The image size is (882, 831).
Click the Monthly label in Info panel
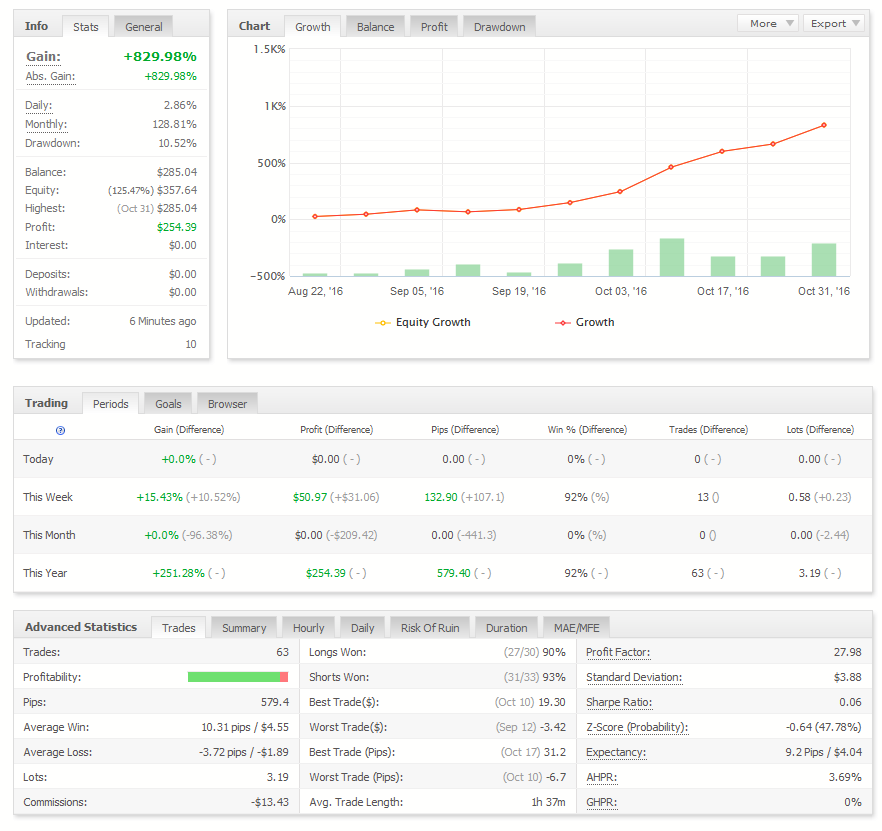point(46,124)
